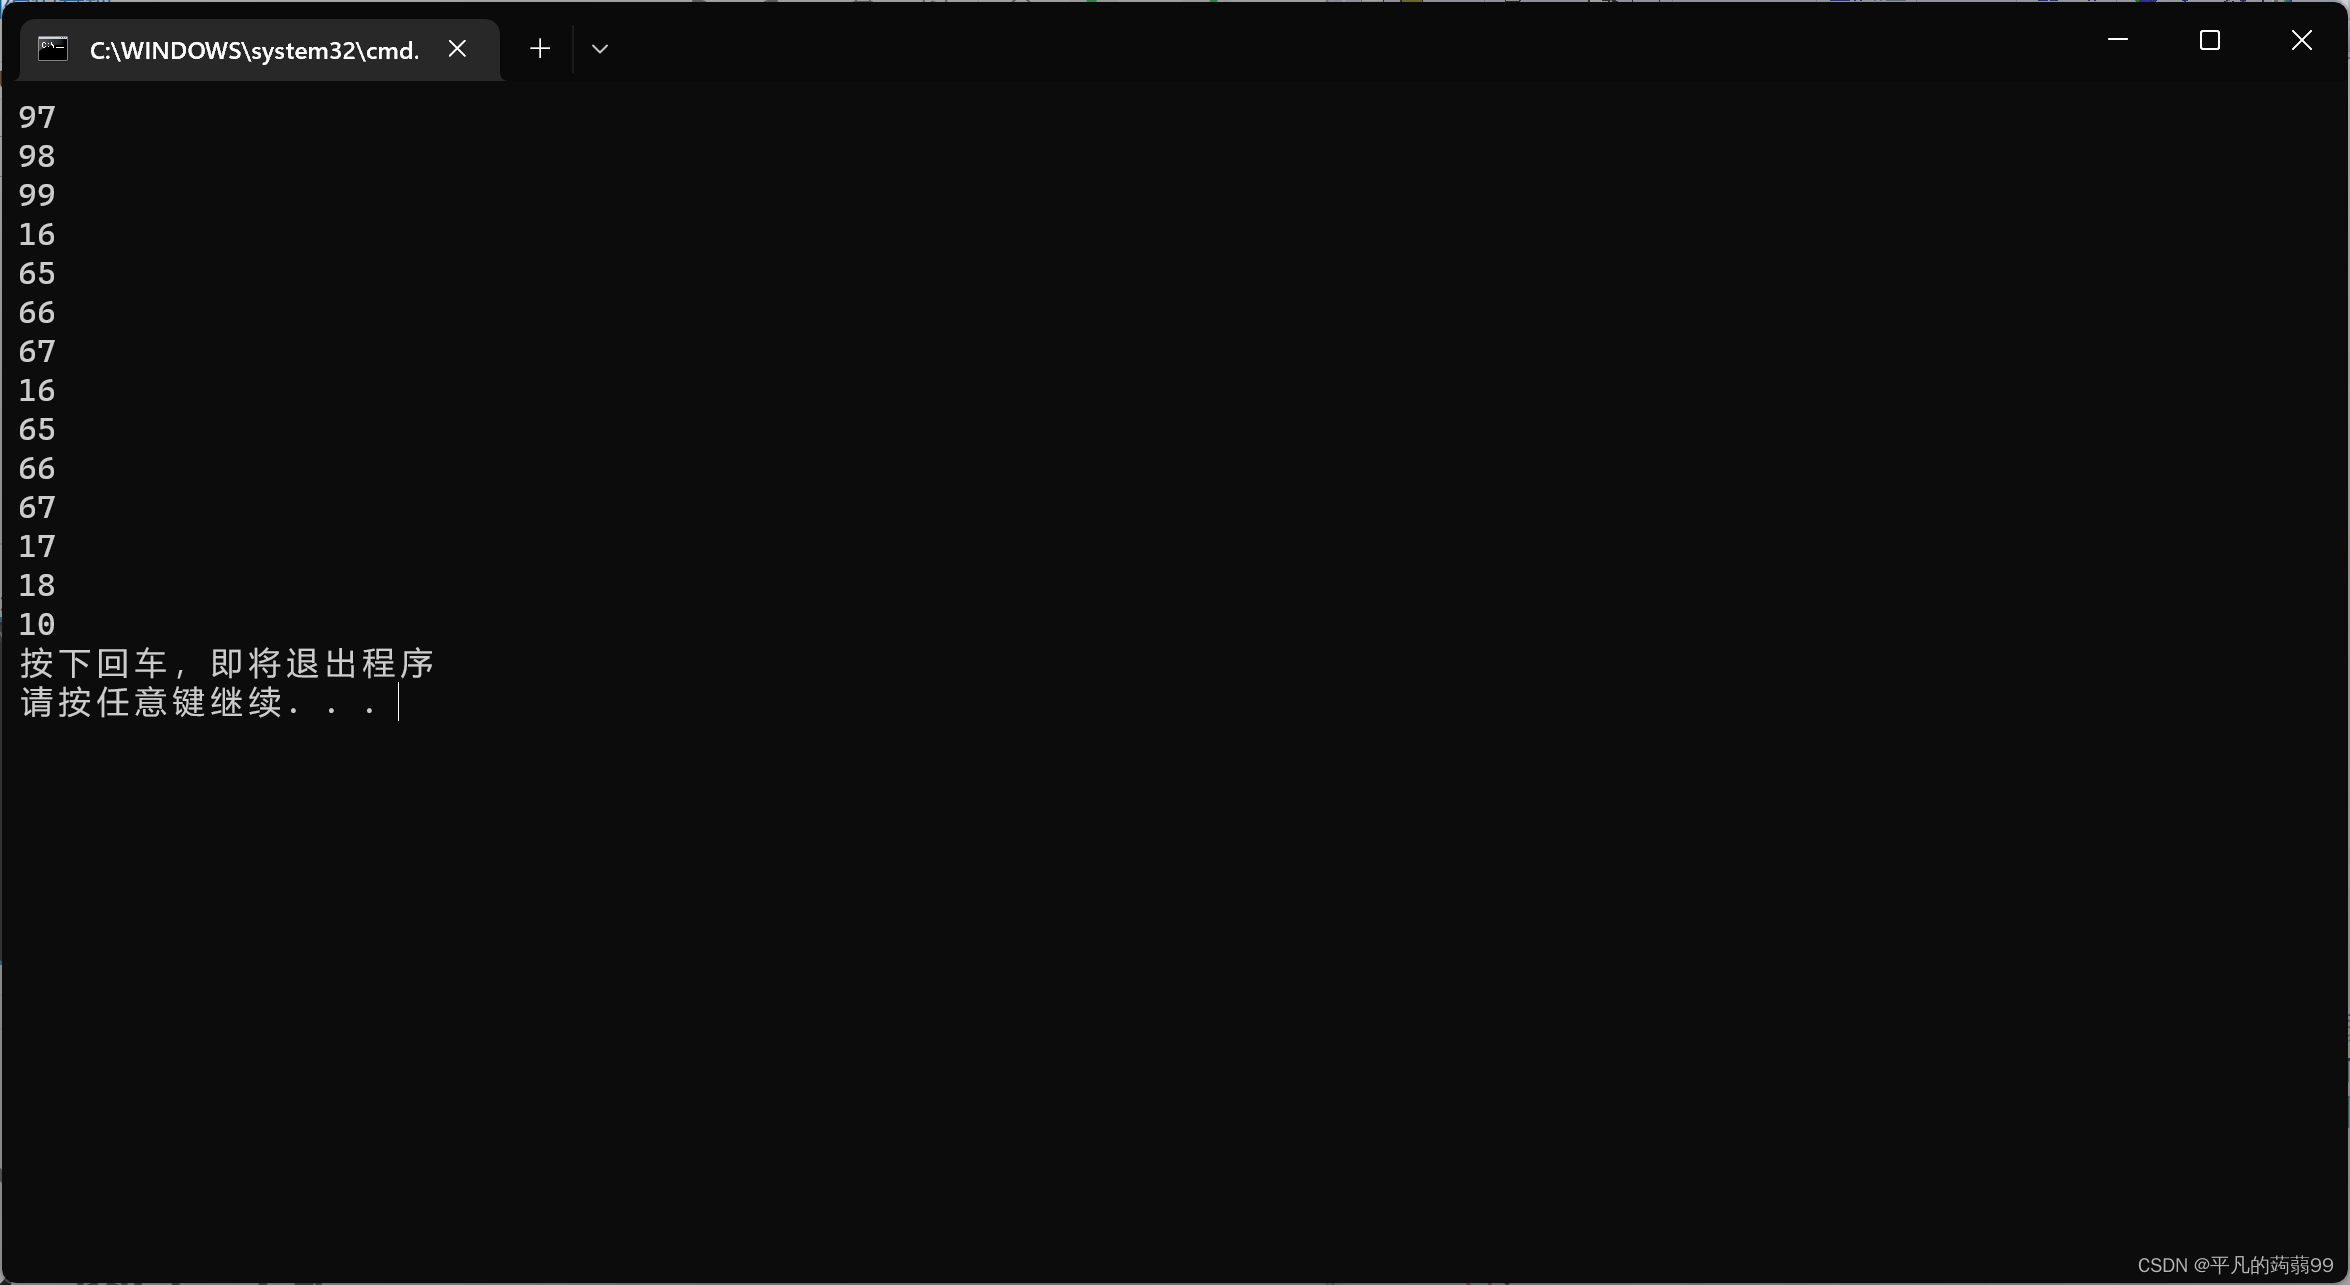Screen dimensions: 2350x1285
Task: Click the cmd icon in the tab
Action: 53,48
